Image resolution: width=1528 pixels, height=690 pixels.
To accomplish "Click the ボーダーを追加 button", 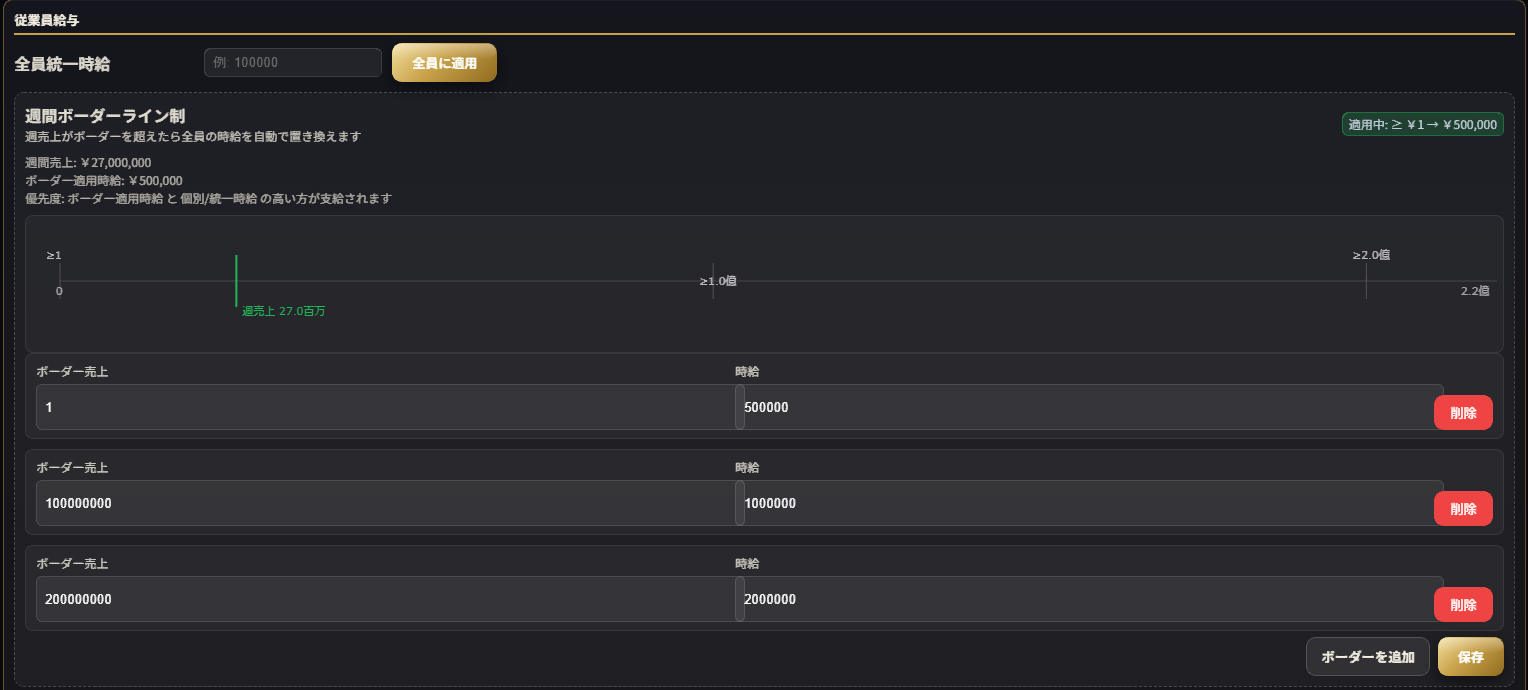I will (x=1367, y=657).
